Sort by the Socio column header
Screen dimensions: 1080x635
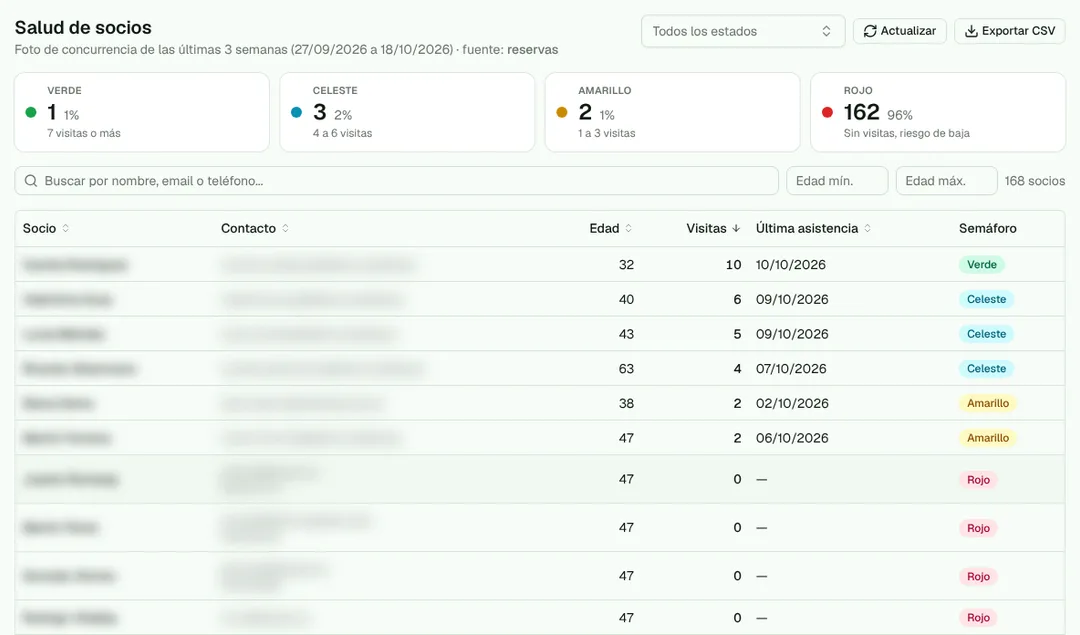(45, 228)
